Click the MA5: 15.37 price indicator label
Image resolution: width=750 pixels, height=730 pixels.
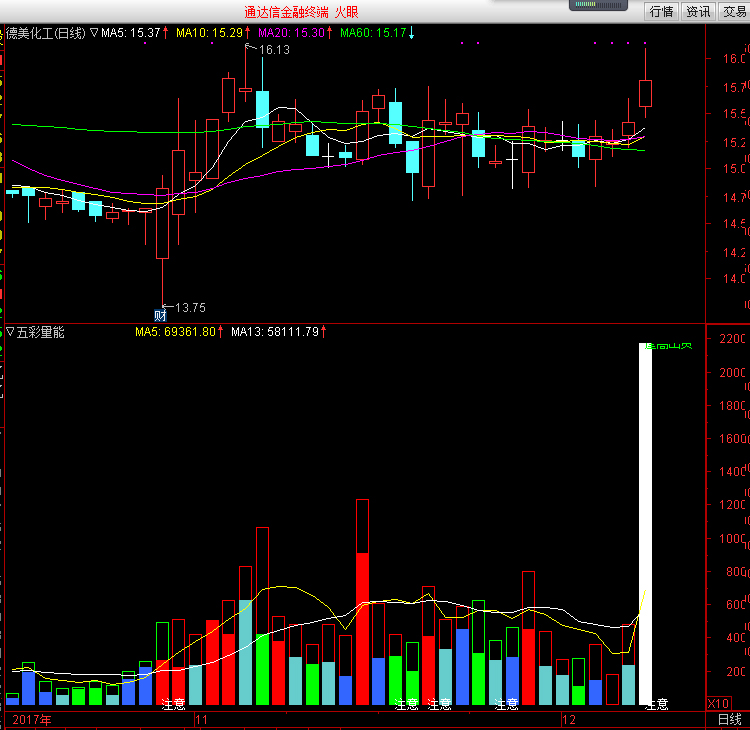130,33
